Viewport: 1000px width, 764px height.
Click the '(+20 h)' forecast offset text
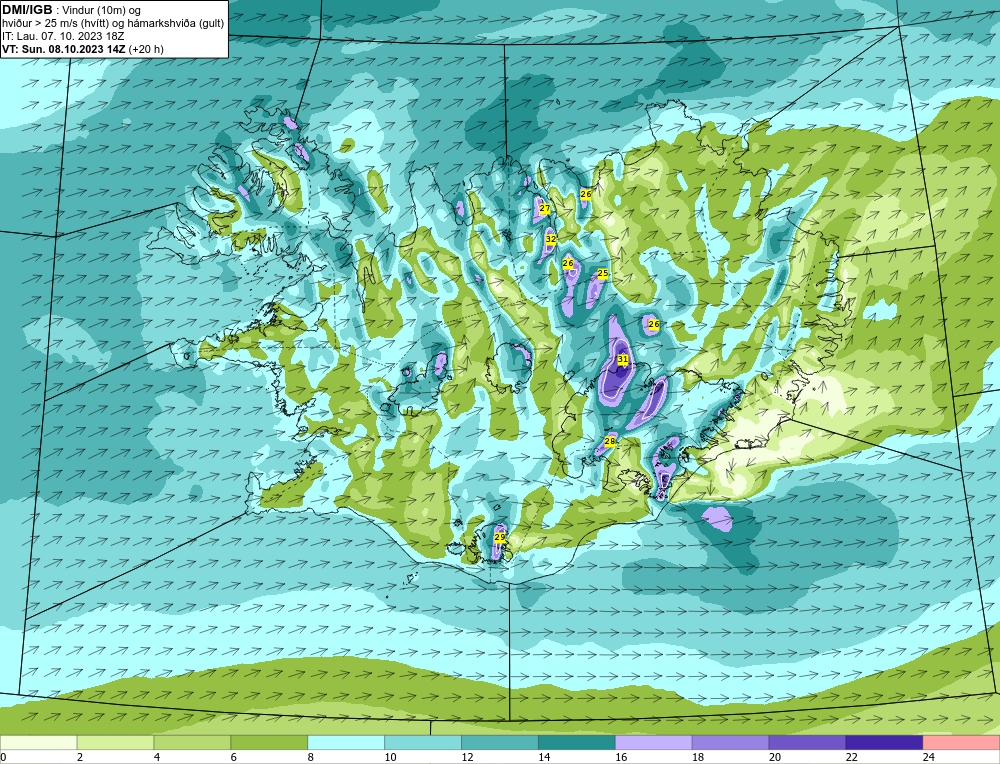(146, 49)
